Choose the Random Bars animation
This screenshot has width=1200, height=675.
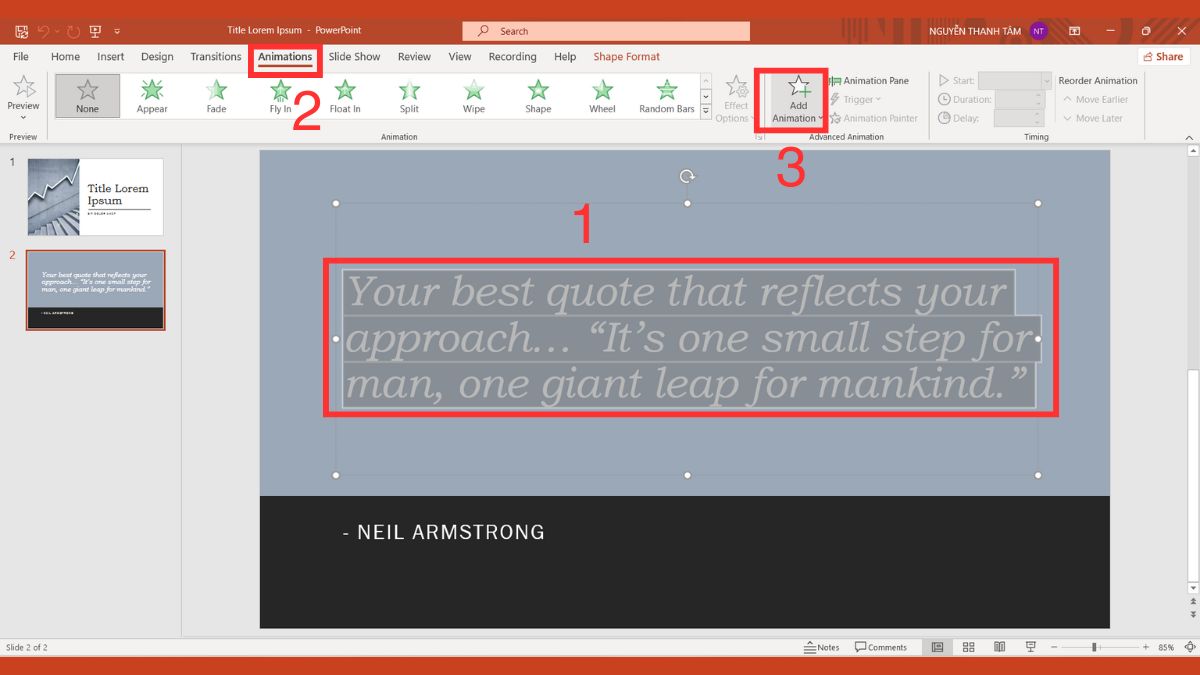pyautogui.click(x=665, y=95)
